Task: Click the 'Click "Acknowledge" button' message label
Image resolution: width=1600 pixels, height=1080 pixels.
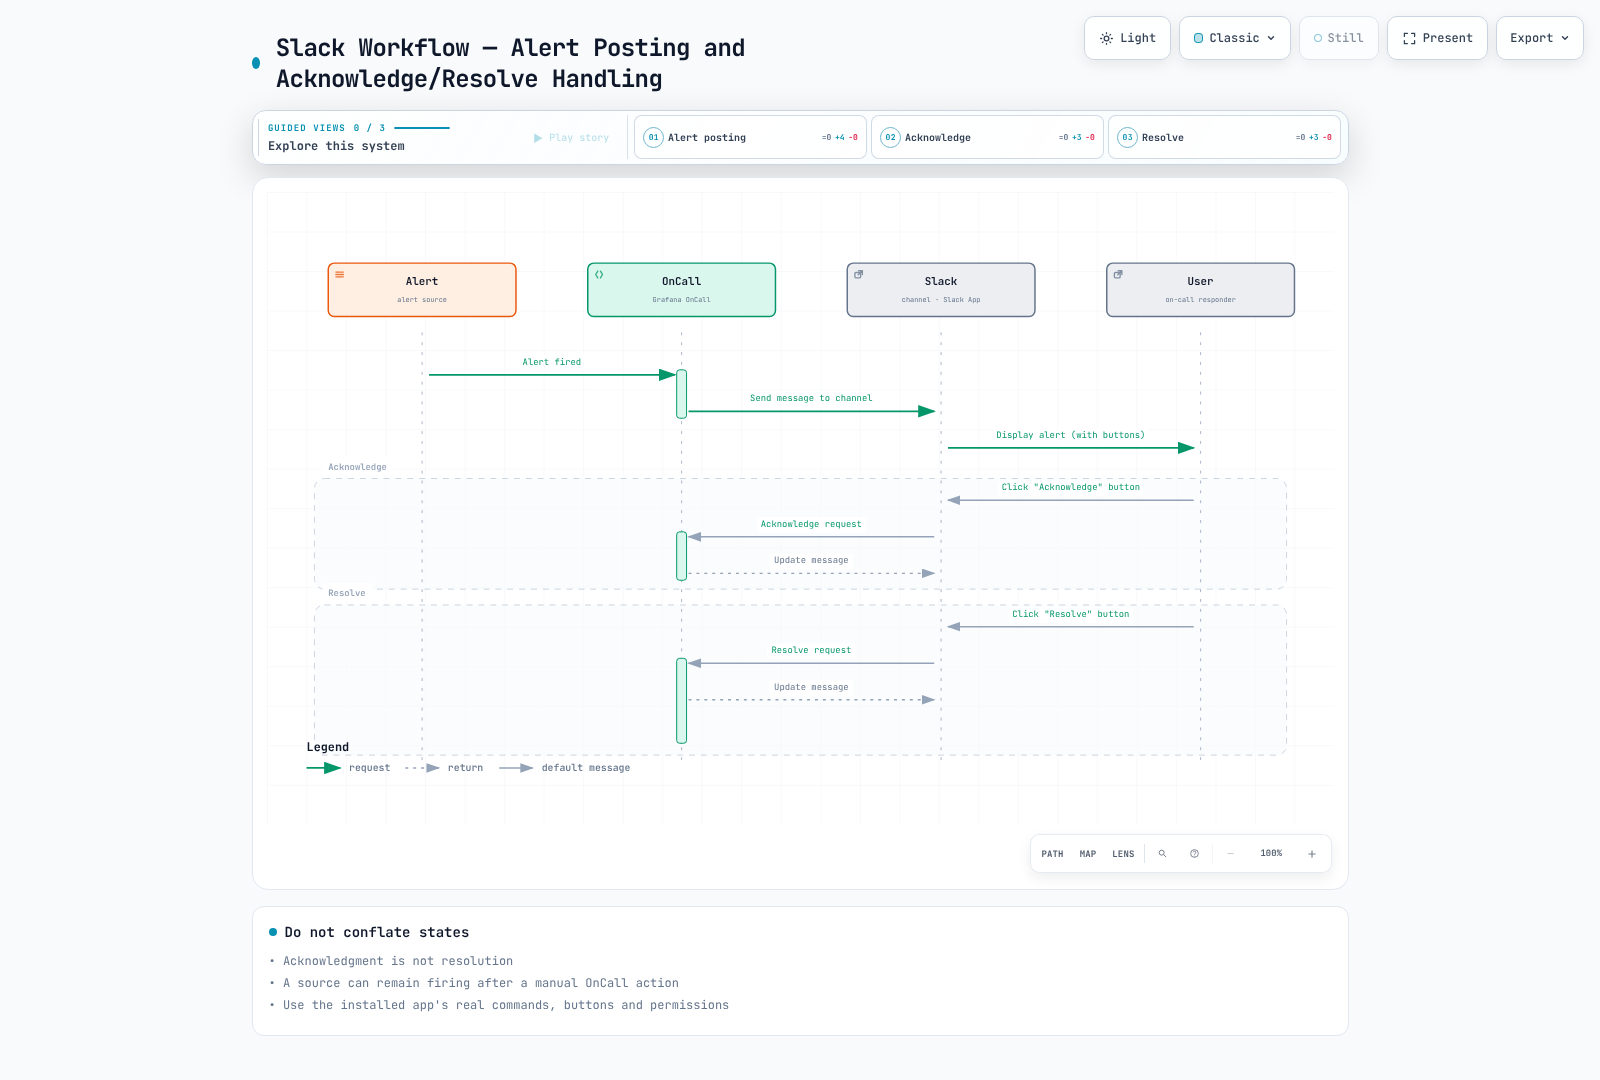Action: 1070,487
